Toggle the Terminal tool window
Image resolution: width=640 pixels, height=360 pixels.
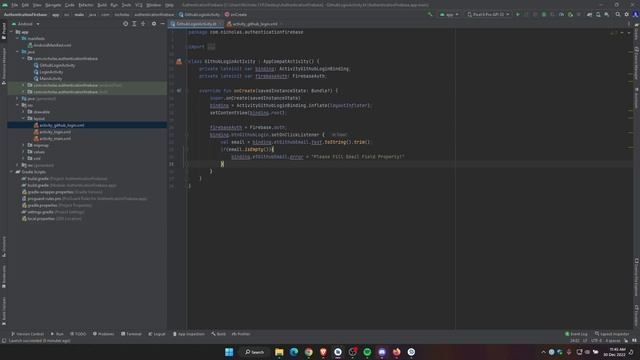[x=131, y=334]
